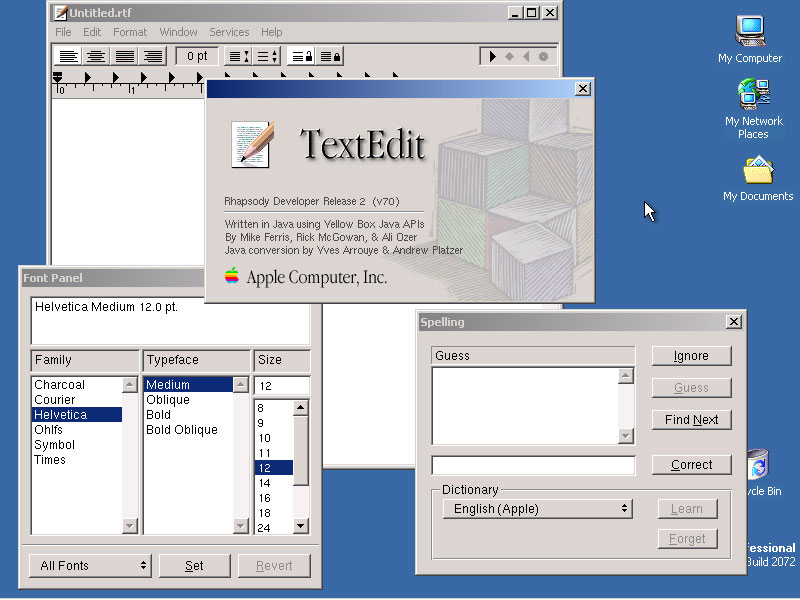This screenshot has width=800, height=600.
Task: Click Find Next in the Spelling panel
Action: click(691, 419)
